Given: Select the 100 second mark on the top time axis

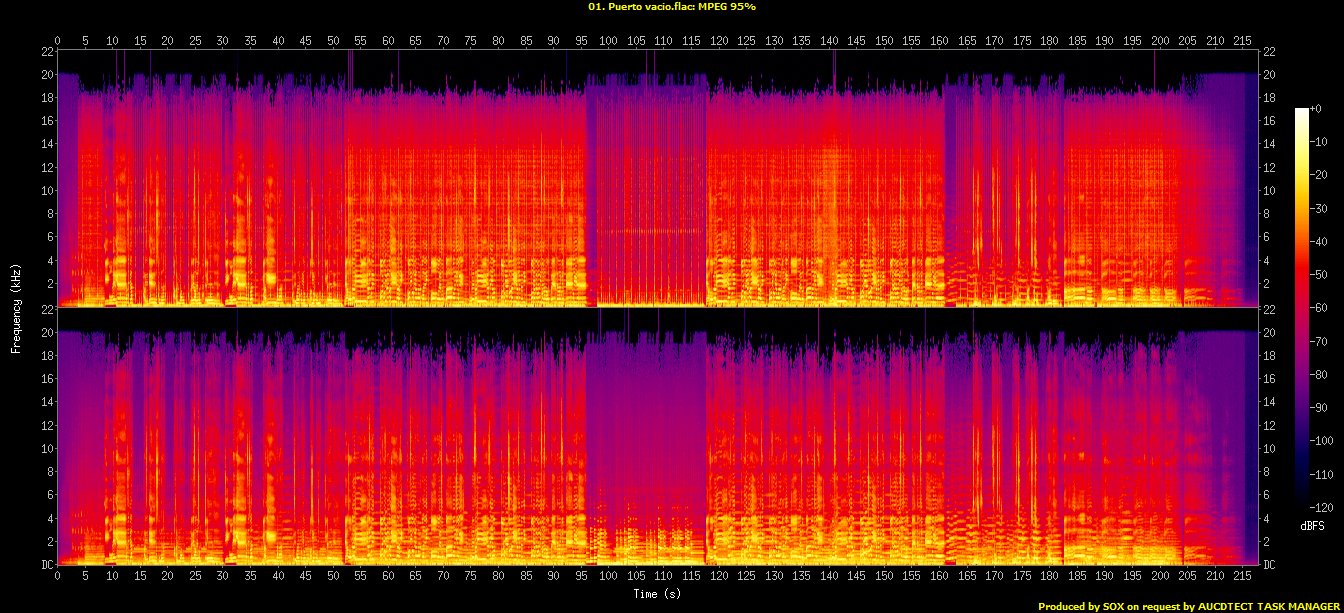Looking at the screenshot, I should (x=608, y=41).
